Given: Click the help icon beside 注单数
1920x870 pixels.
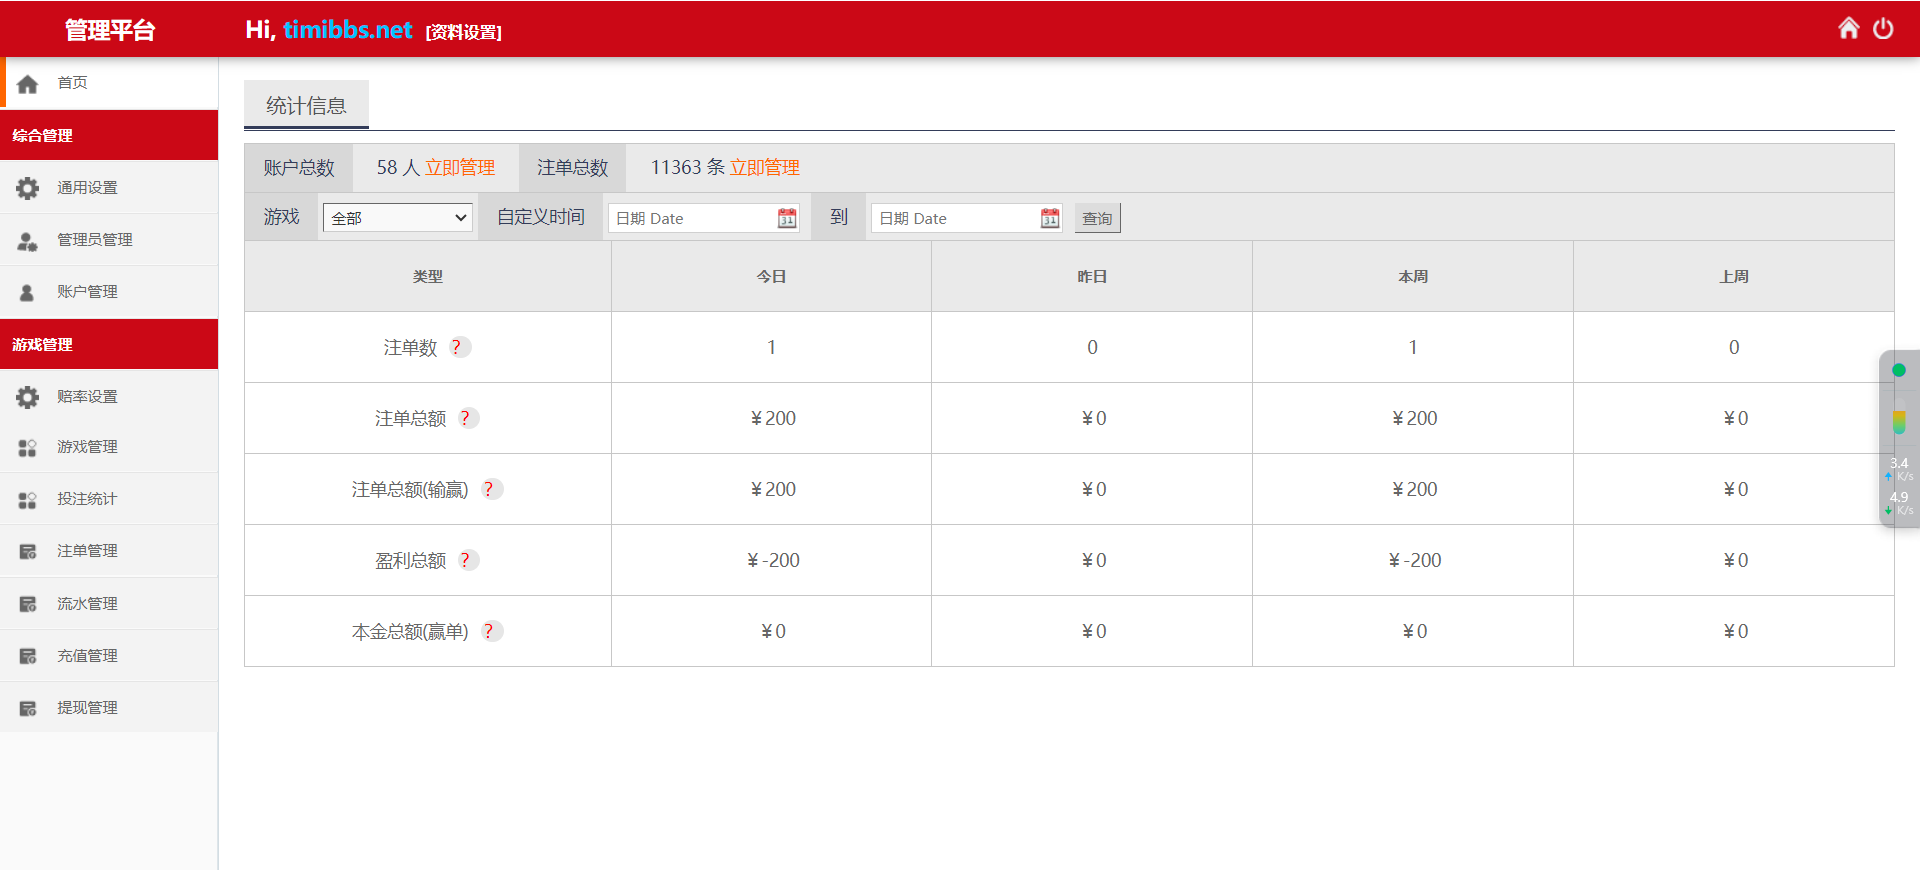Looking at the screenshot, I should [457, 347].
